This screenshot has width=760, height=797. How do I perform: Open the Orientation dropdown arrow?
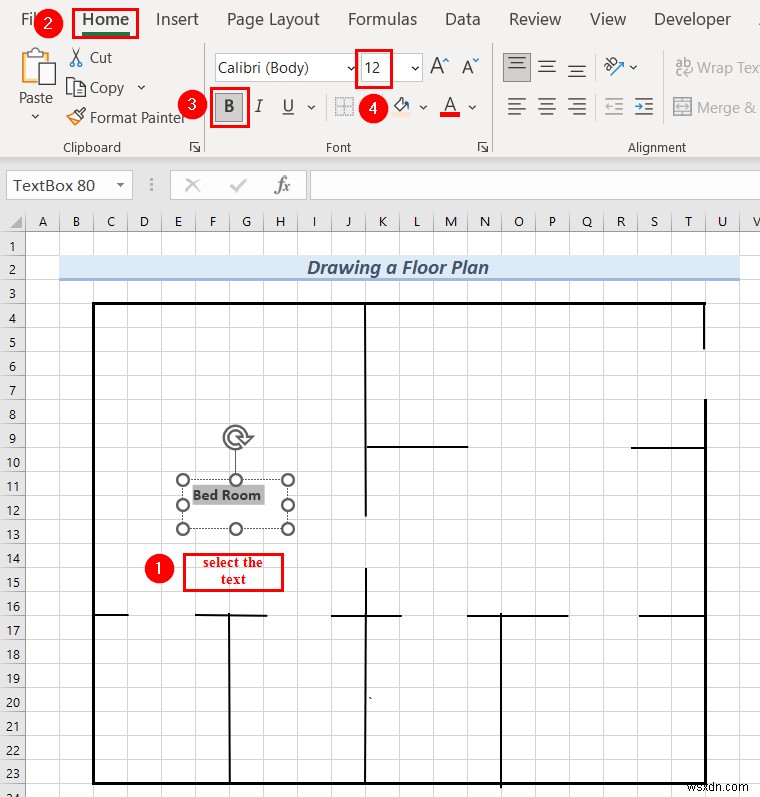[x=633, y=67]
